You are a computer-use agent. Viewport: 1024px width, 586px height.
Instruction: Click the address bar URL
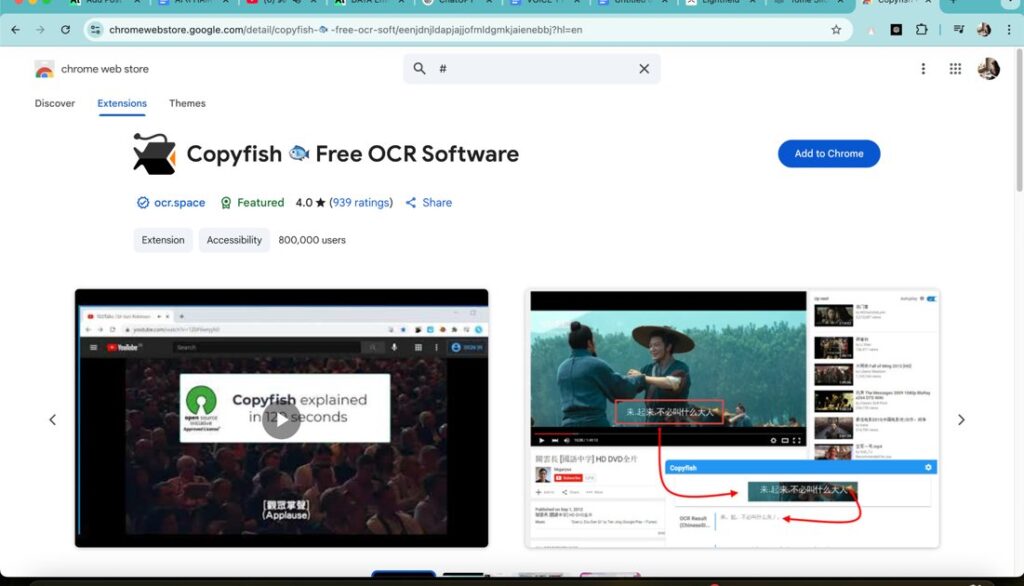(345, 29)
